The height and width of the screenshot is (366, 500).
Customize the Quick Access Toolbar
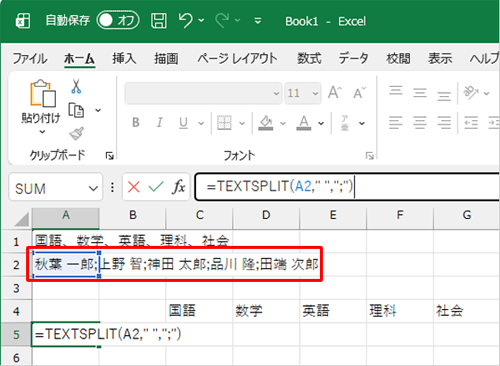click(258, 21)
